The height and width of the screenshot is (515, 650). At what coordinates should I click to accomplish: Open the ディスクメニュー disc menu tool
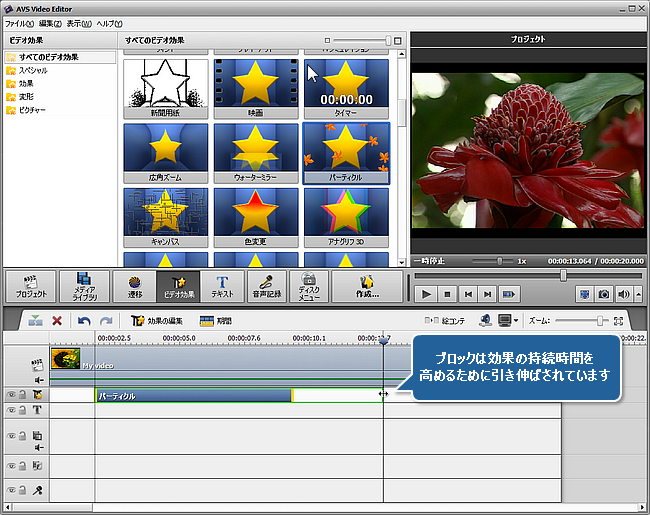310,285
